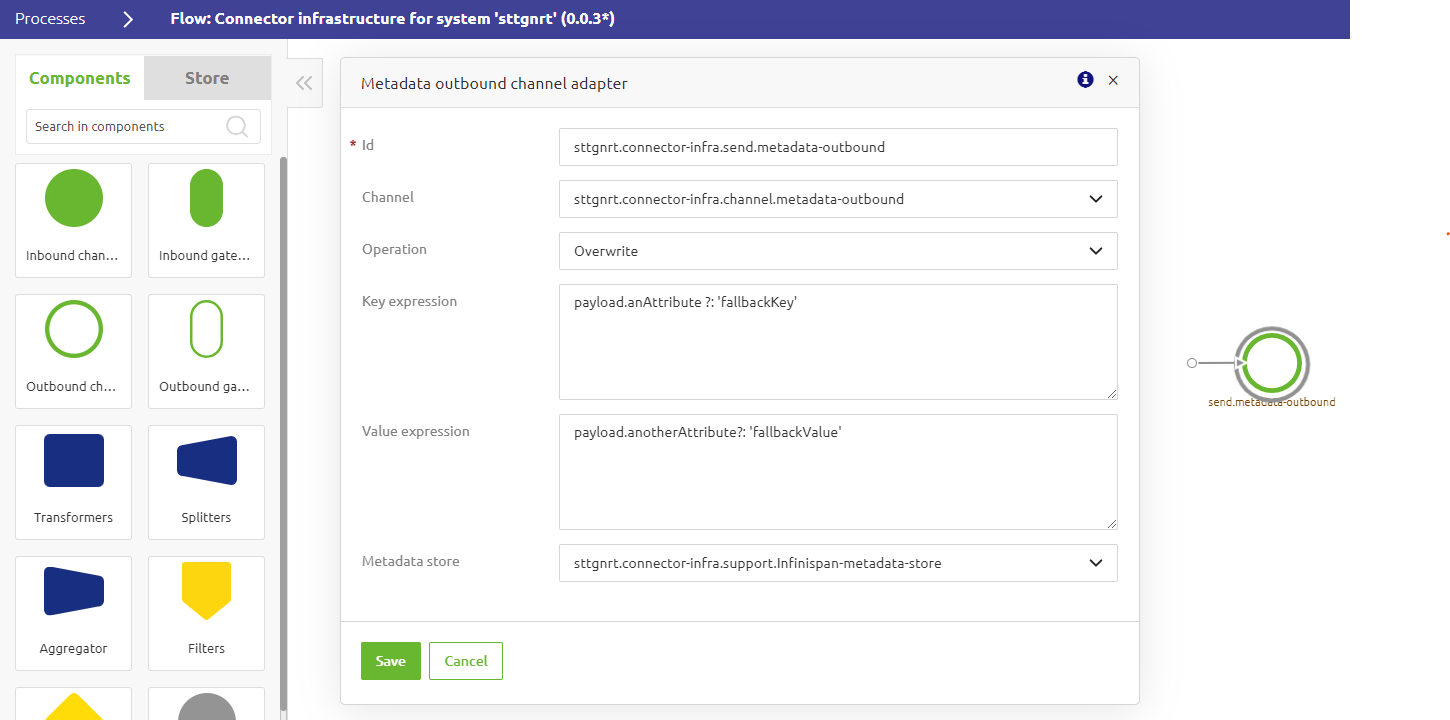Open the Operation dropdown
The width and height of the screenshot is (1450, 720).
click(x=1095, y=250)
